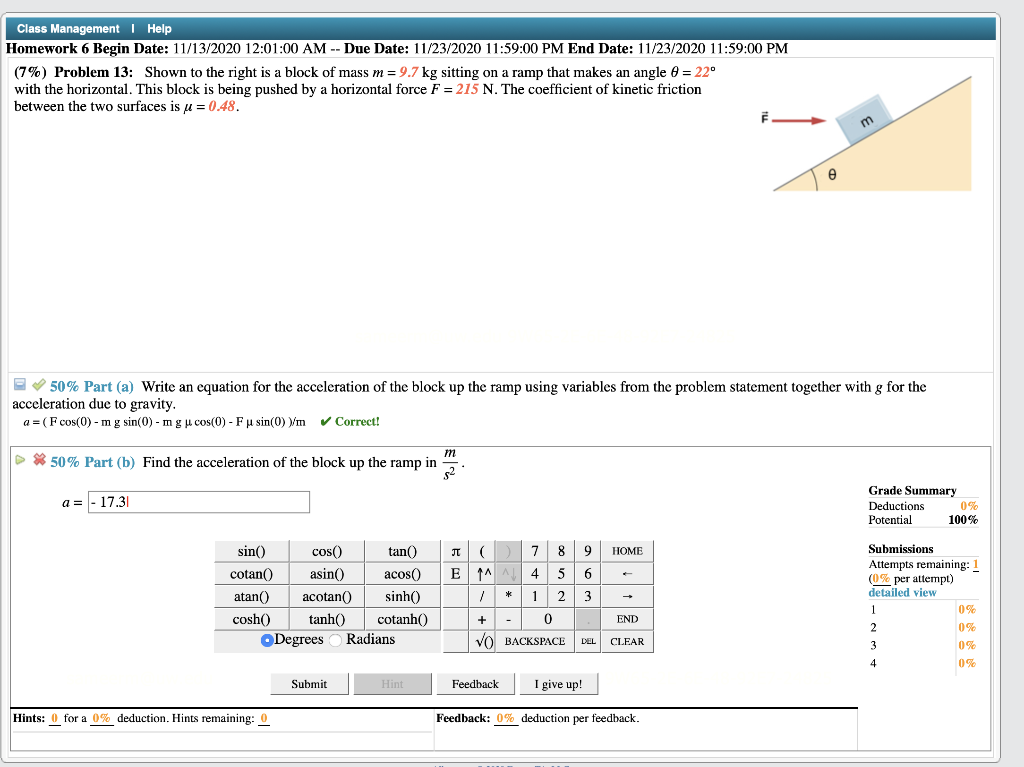Switch to Radians mode
The image size is (1024, 767).
[x=335, y=640]
